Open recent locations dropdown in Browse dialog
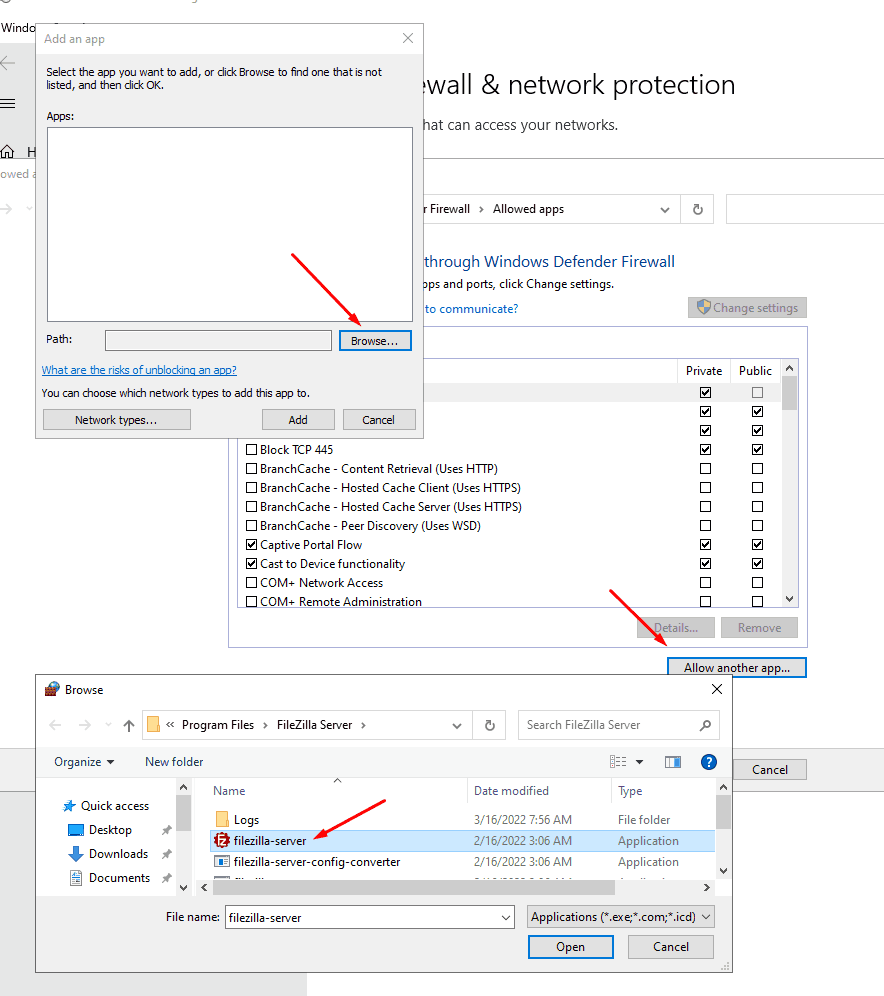The image size is (884, 996). tap(108, 725)
